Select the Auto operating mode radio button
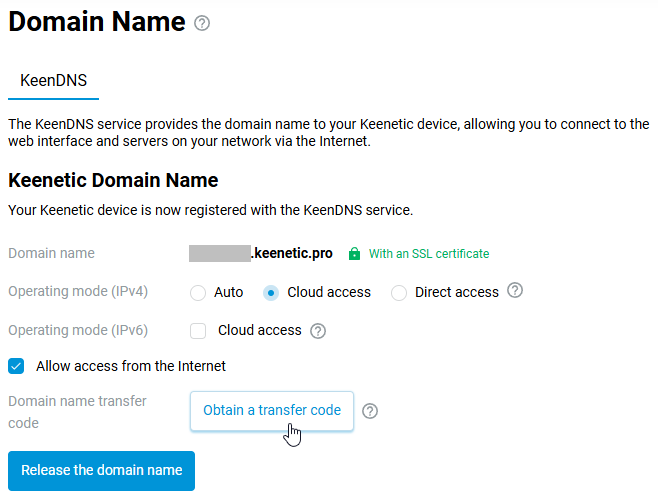 198,293
